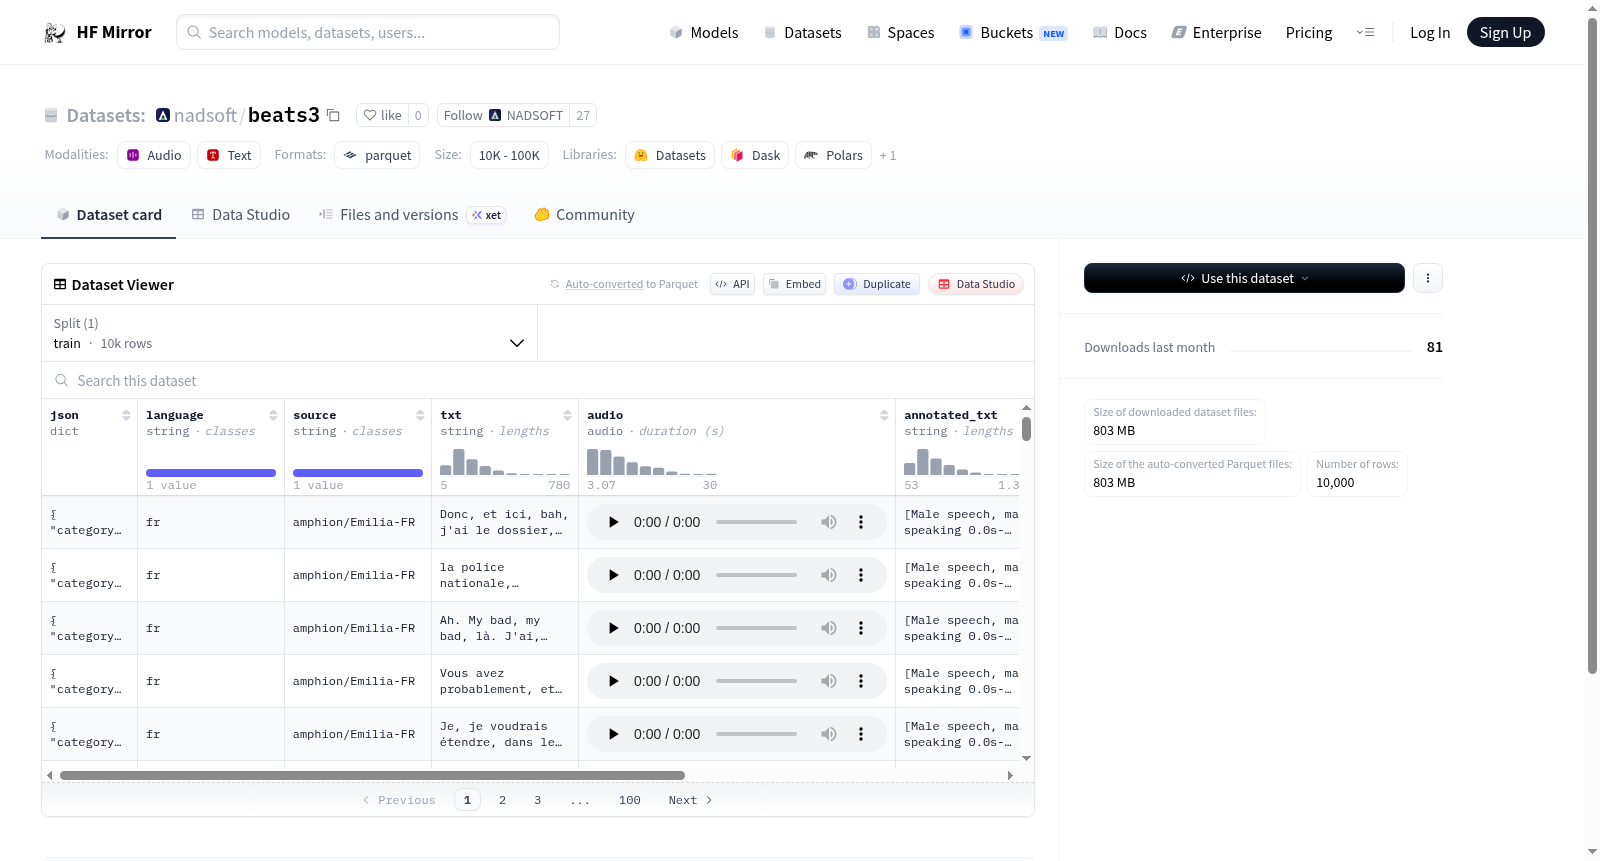Select the Polars library tag
This screenshot has height=861, width=1600.
pyautogui.click(x=833, y=155)
